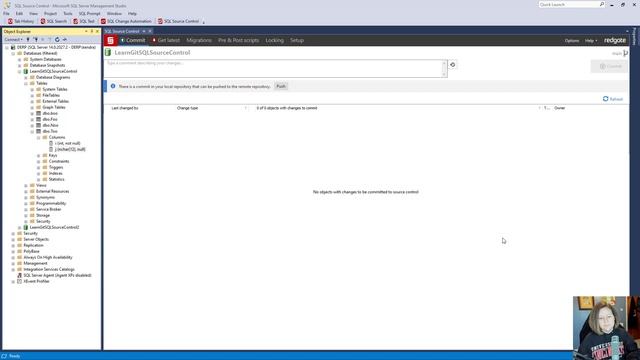
Task: Open the Window menu
Action: click(114, 13)
